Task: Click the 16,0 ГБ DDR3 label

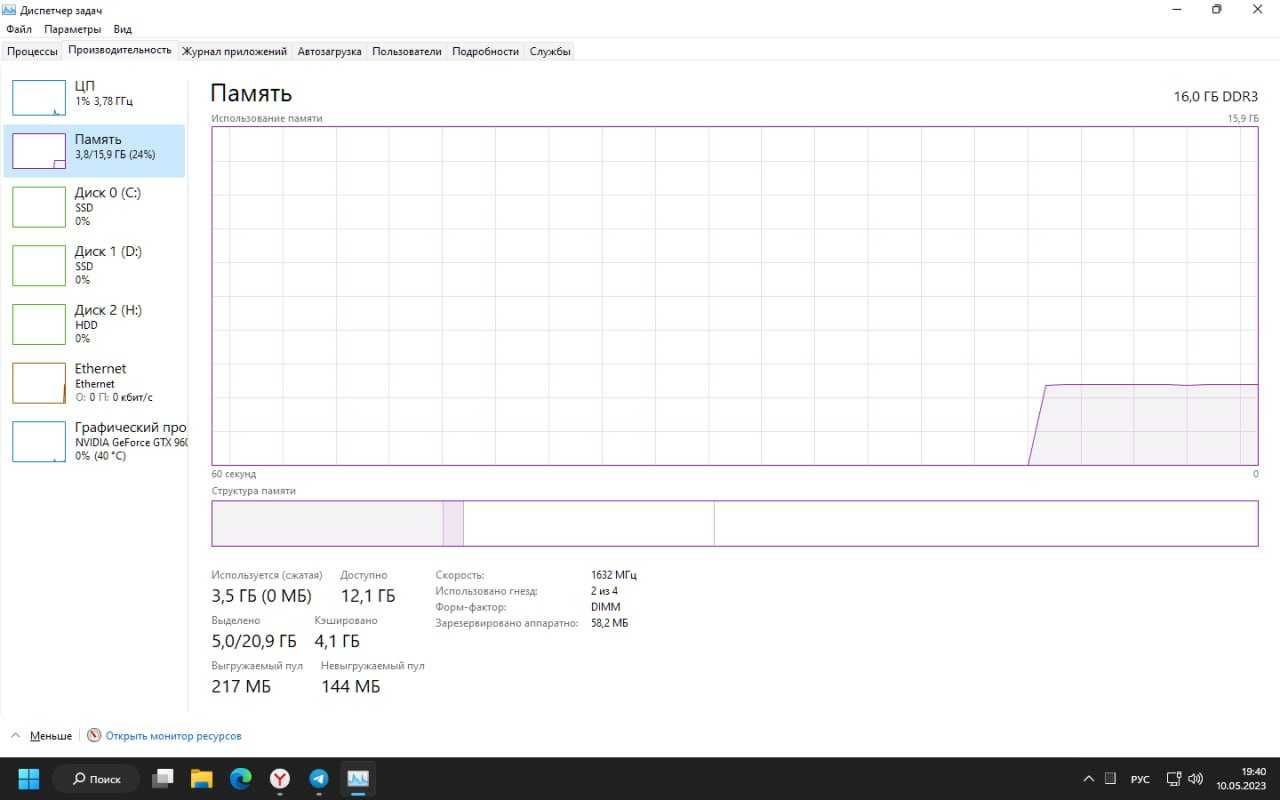Action: click(1216, 96)
